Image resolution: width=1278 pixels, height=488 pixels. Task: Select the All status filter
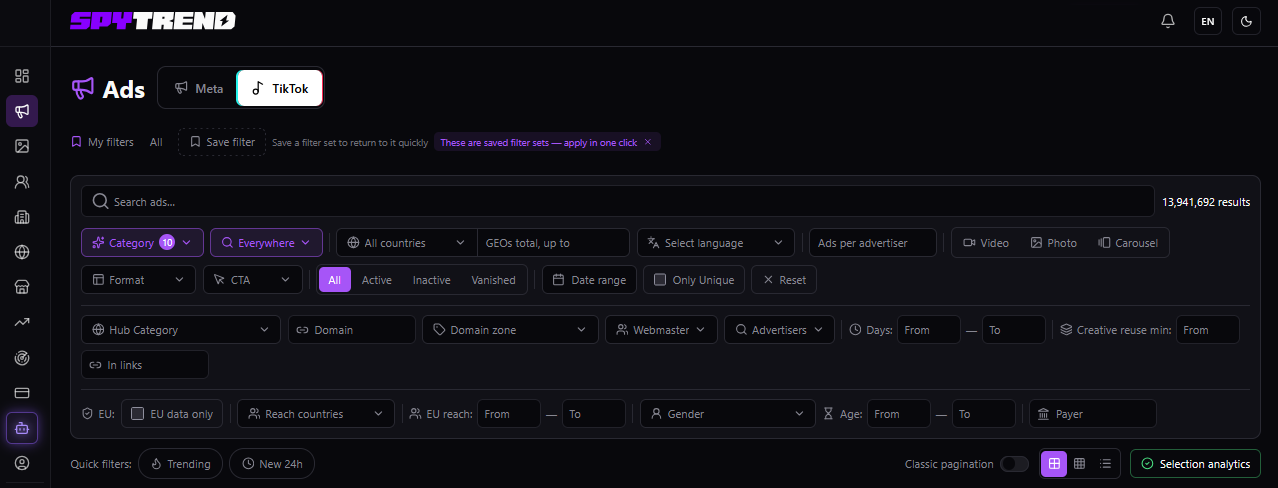point(335,280)
